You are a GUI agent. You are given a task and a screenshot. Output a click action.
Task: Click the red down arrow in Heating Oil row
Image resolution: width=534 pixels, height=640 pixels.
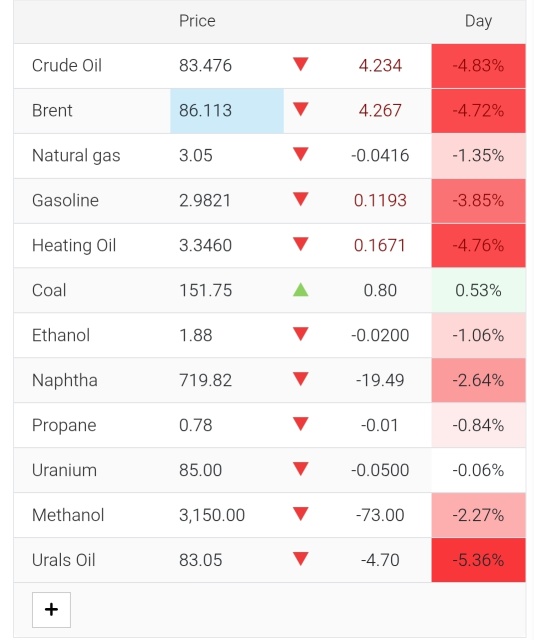click(x=300, y=244)
